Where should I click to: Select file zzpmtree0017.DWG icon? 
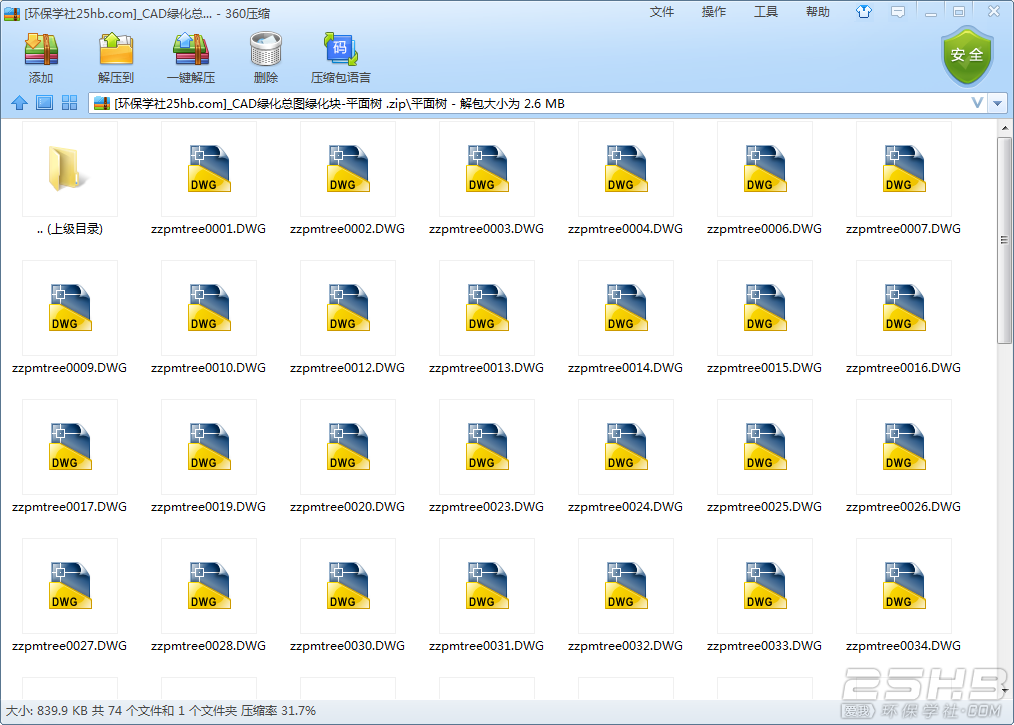(x=69, y=447)
